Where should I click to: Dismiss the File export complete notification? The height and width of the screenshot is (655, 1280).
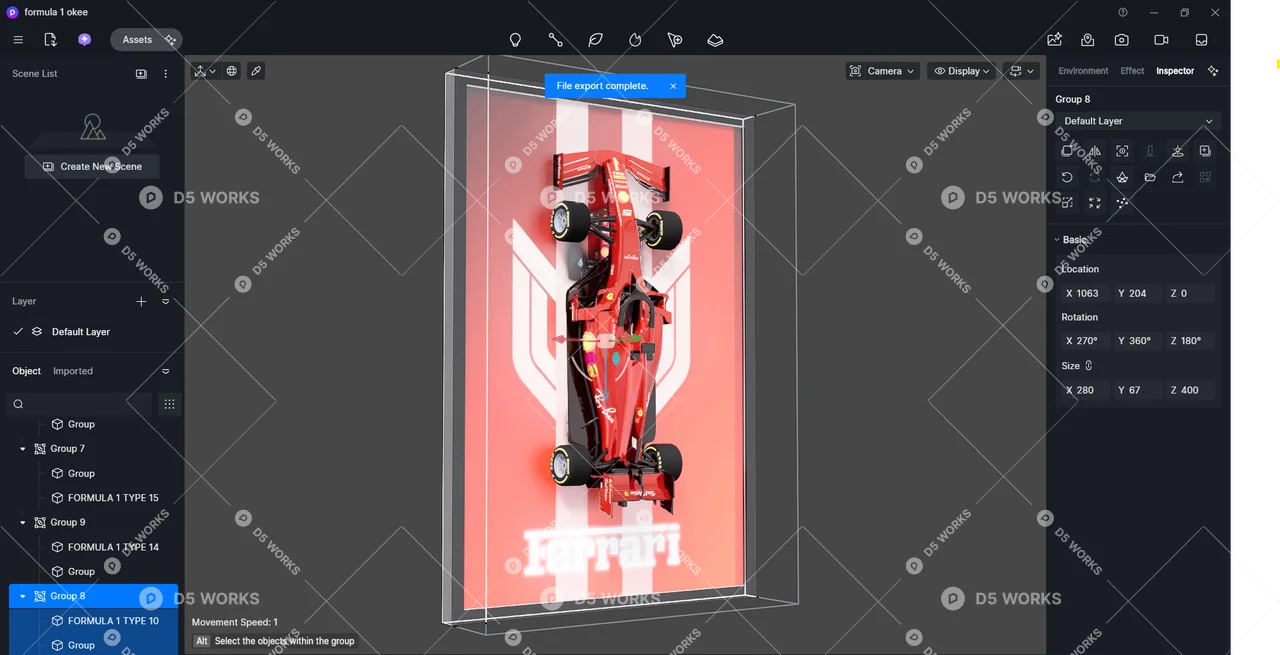click(x=673, y=86)
